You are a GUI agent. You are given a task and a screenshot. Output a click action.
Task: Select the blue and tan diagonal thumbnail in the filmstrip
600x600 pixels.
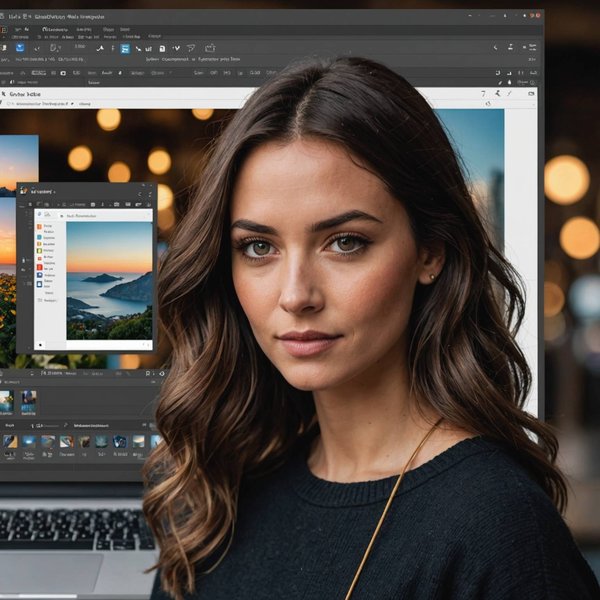pos(10,441)
